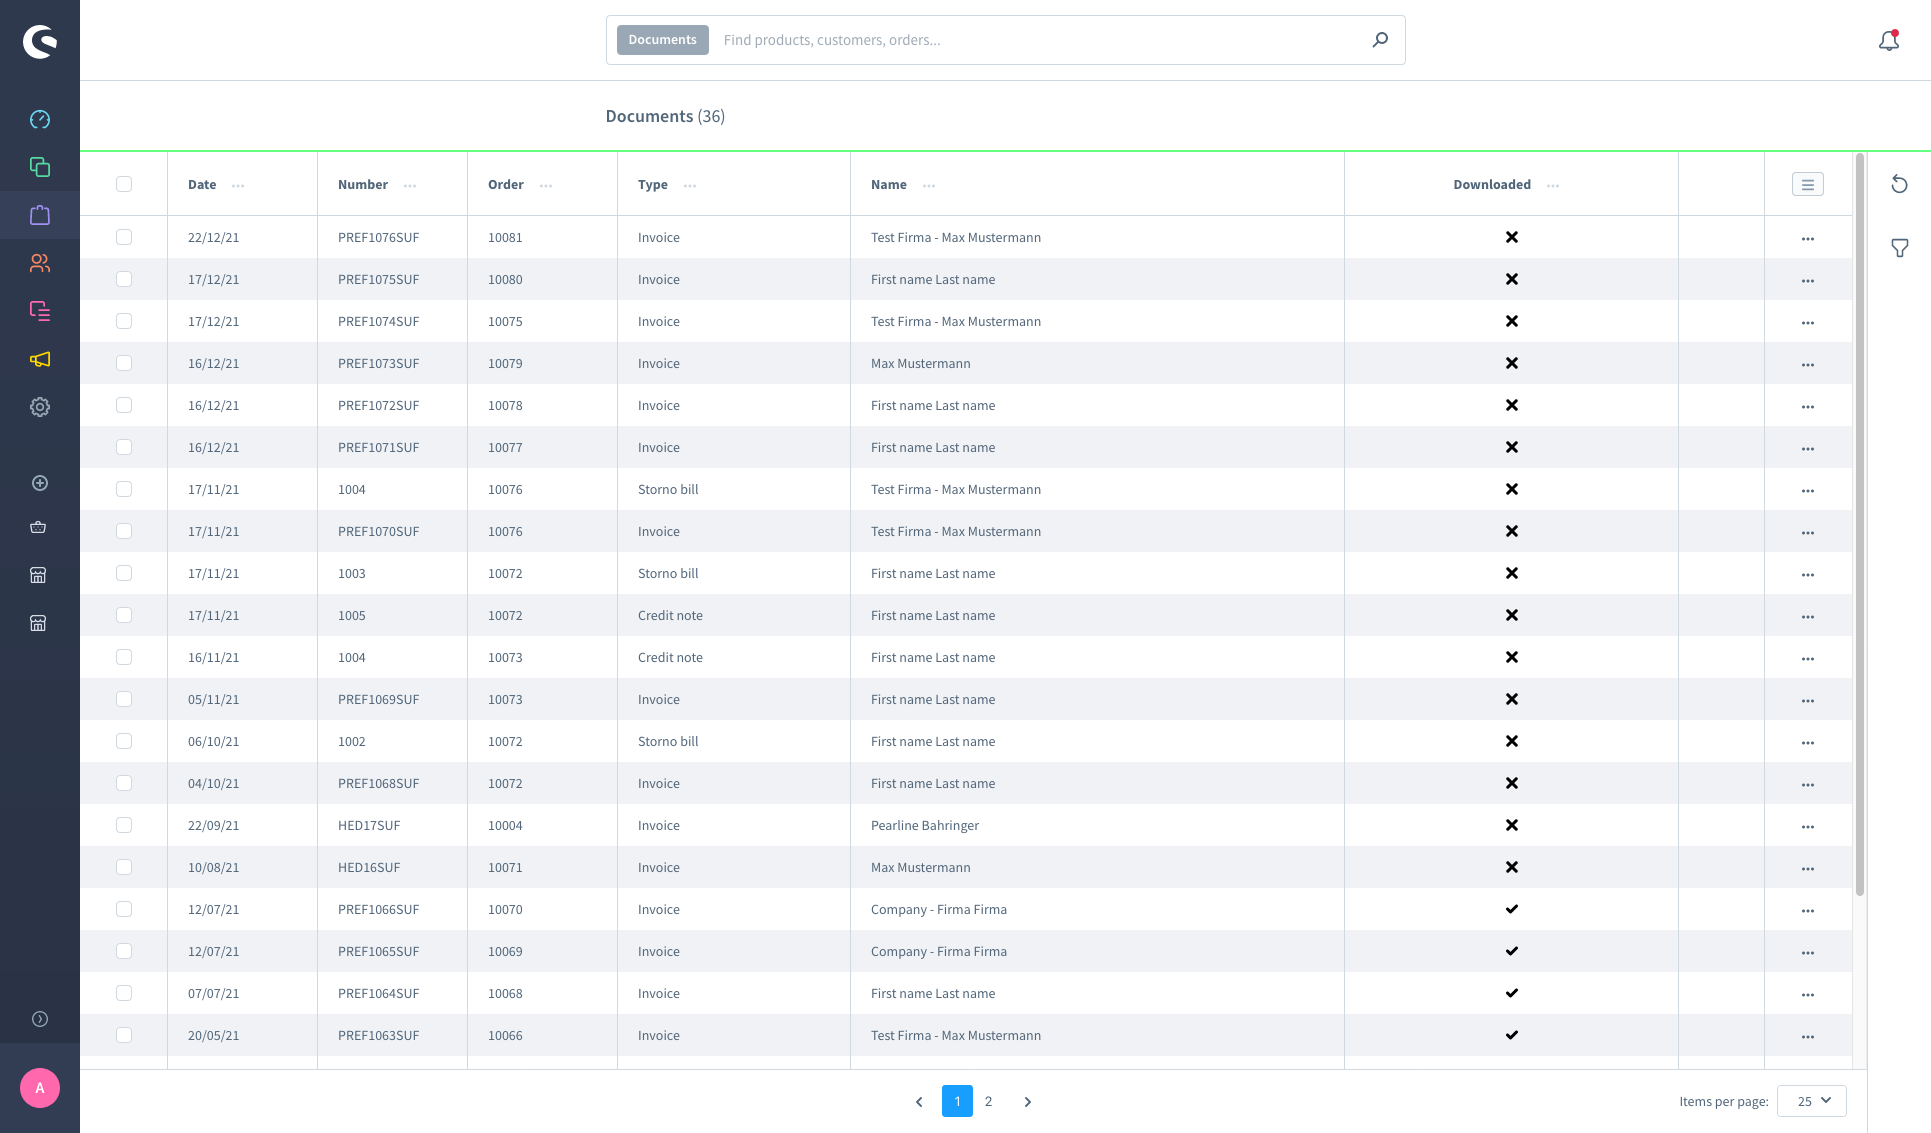Viewport: 1931px width, 1133px height.
Task: Click the Documents (36) heading
Action: tap(665, 116)
